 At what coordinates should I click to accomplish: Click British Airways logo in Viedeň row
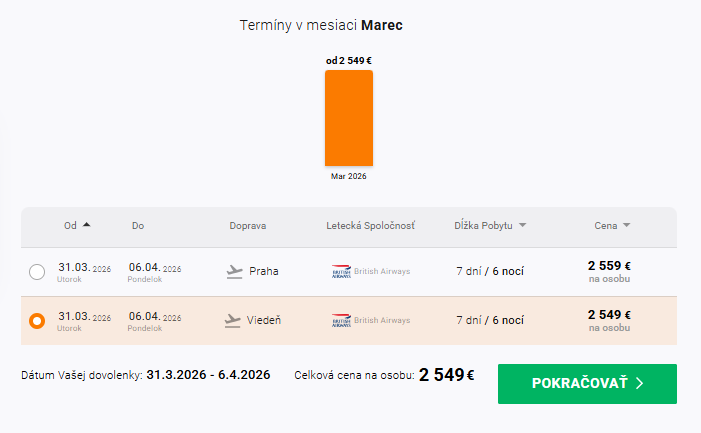[340, 321]
